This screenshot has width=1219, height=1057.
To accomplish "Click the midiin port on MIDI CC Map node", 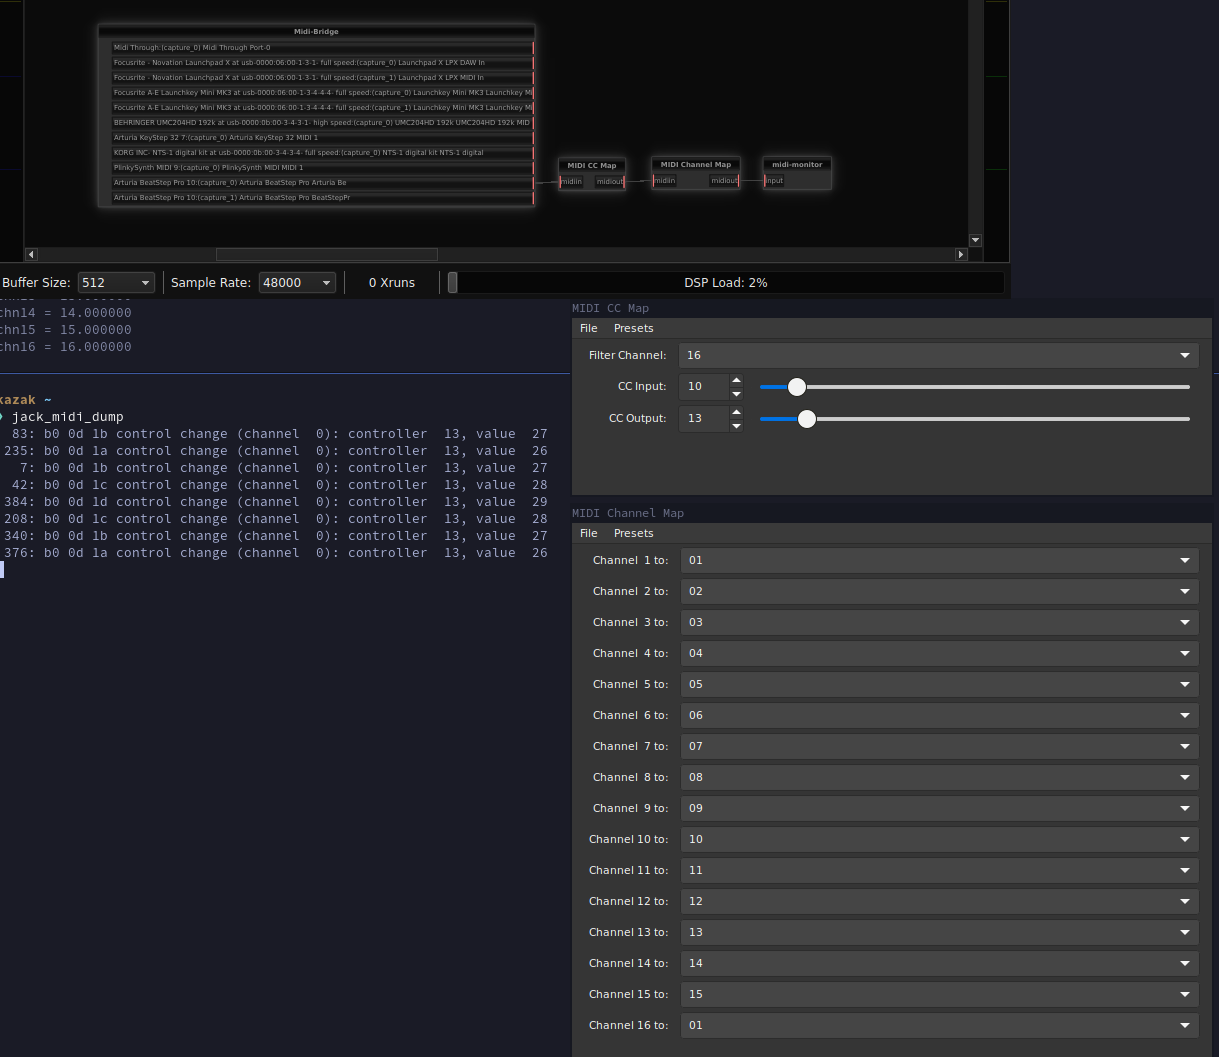I will click(x=571, y=181).
